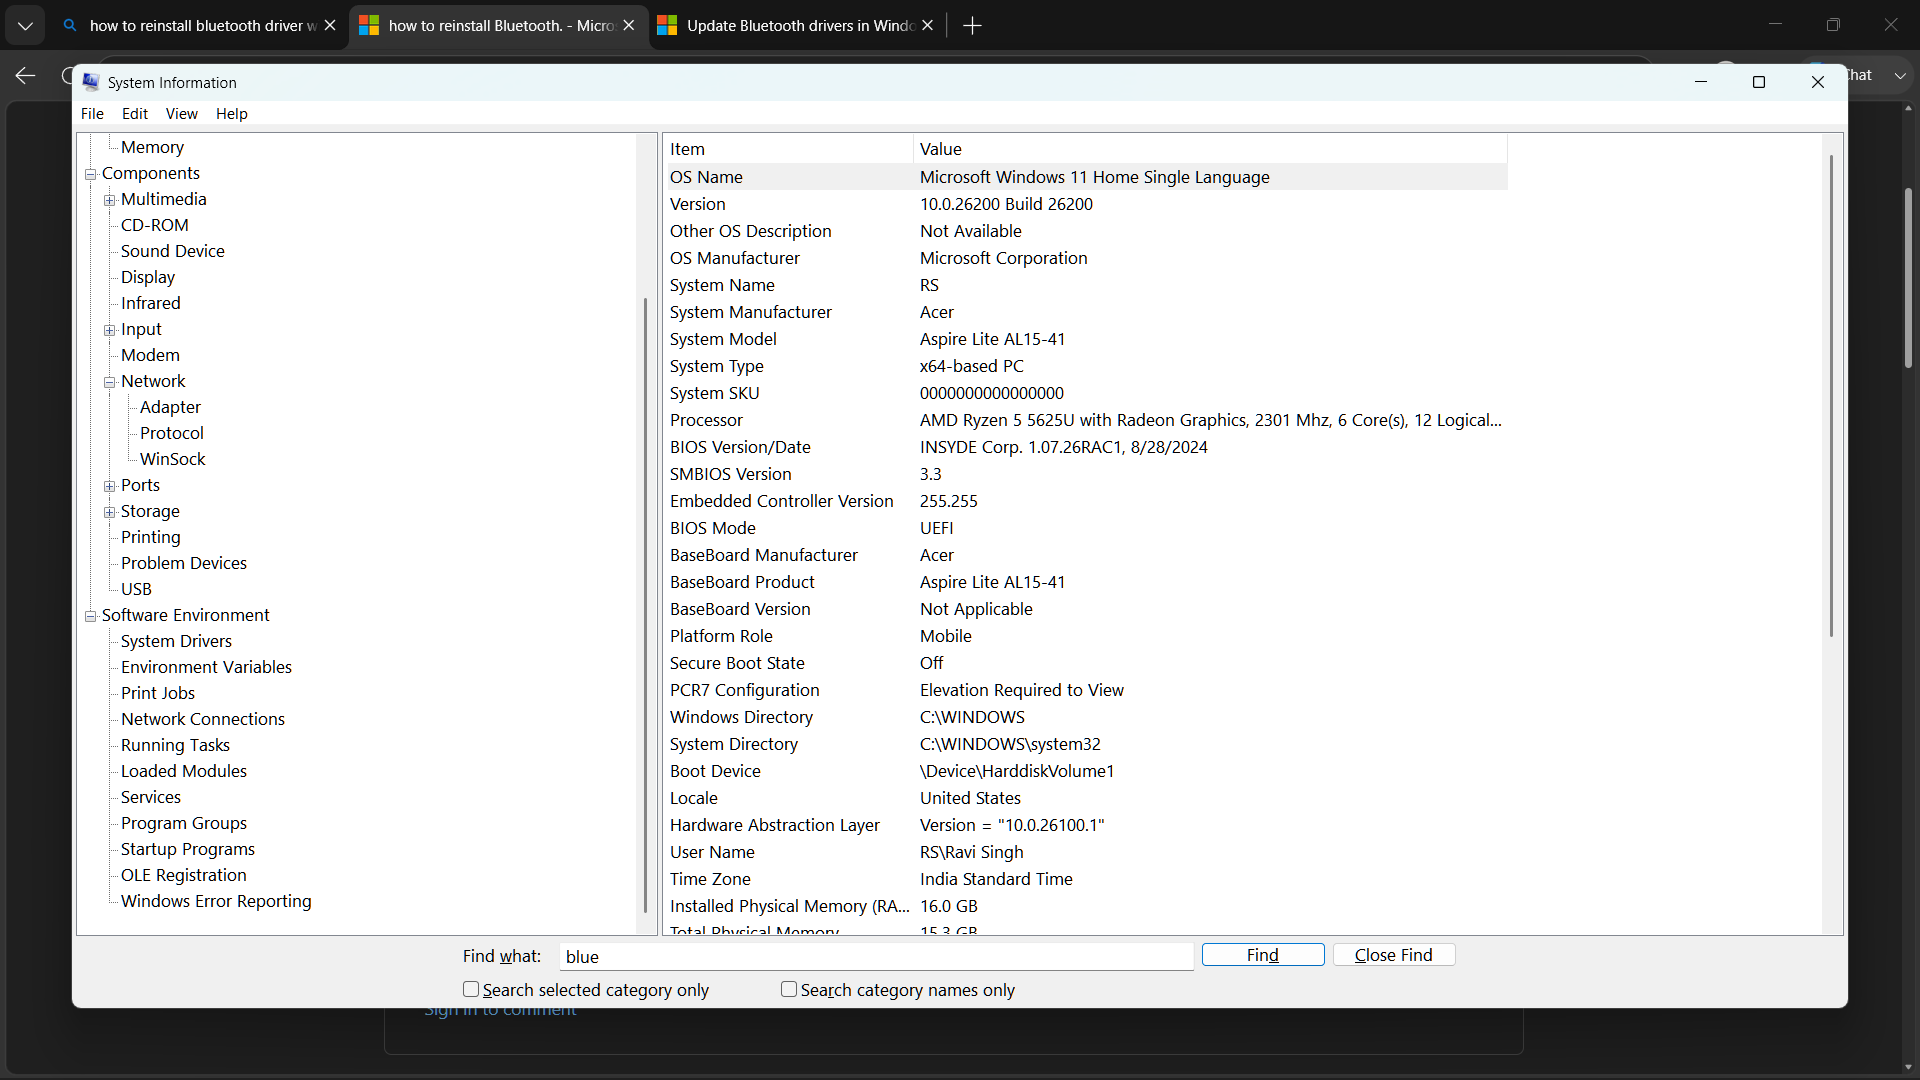Select the OS Name row
1920x1080 pixels.
click(x=1087, y=177)
